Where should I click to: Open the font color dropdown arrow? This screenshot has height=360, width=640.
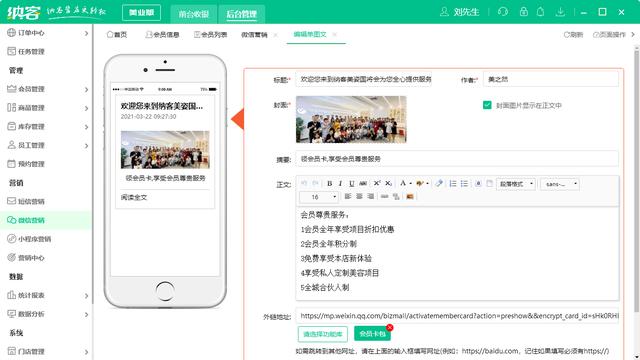(410, 184)
